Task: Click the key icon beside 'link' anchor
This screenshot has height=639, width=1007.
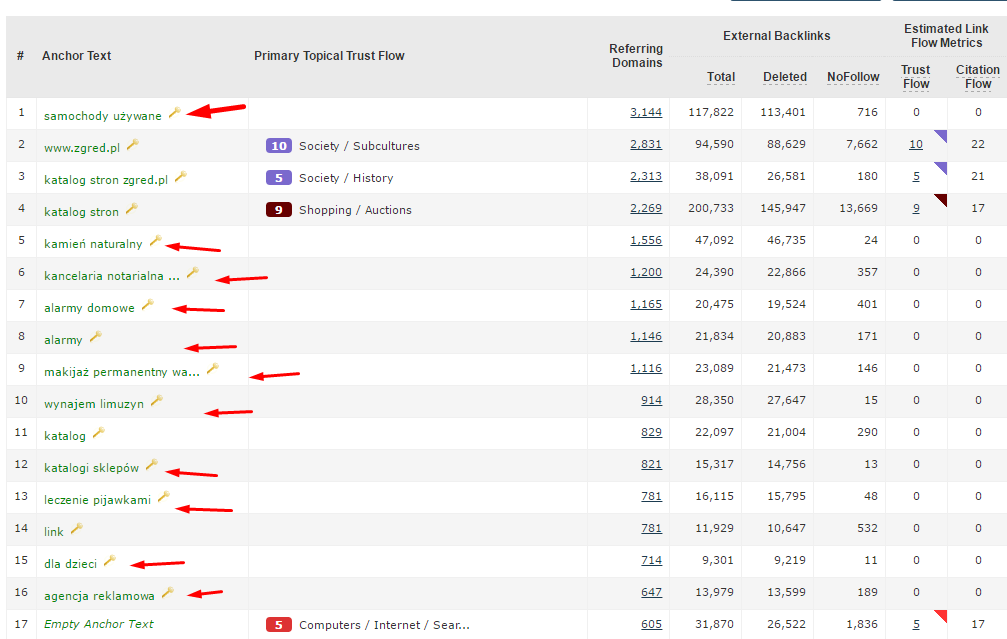Action: (76, 529)
